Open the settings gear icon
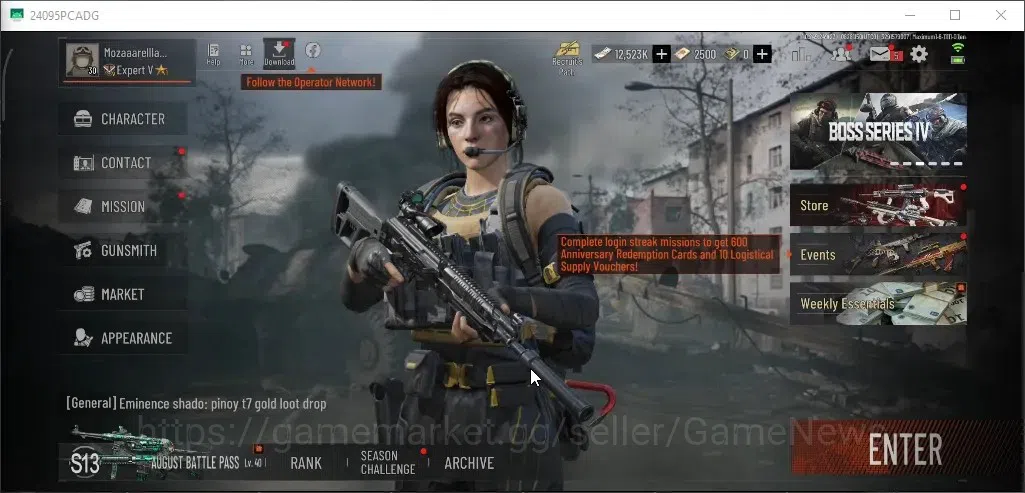The height and width of the screenshot is (493, 1025). pyautogui.click(x=919, y=54)
